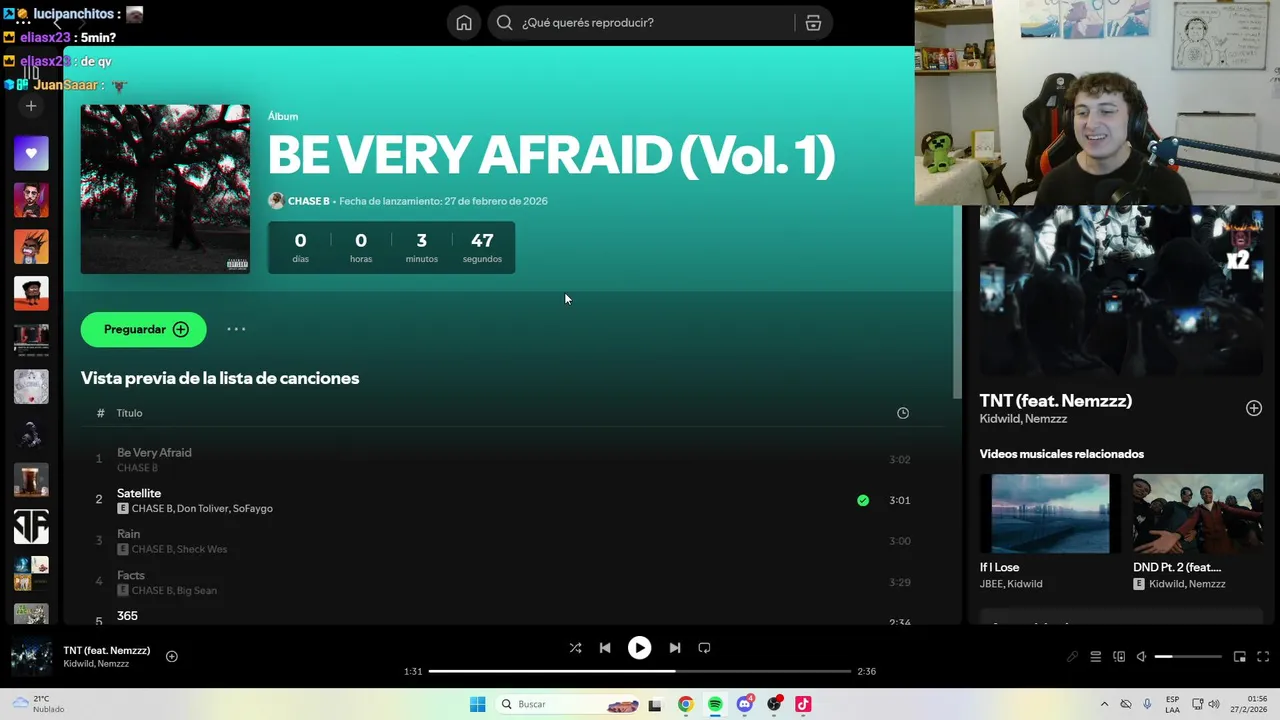Skip to next track
Viewport: 1280px width, 720px height.
point(675,648)
